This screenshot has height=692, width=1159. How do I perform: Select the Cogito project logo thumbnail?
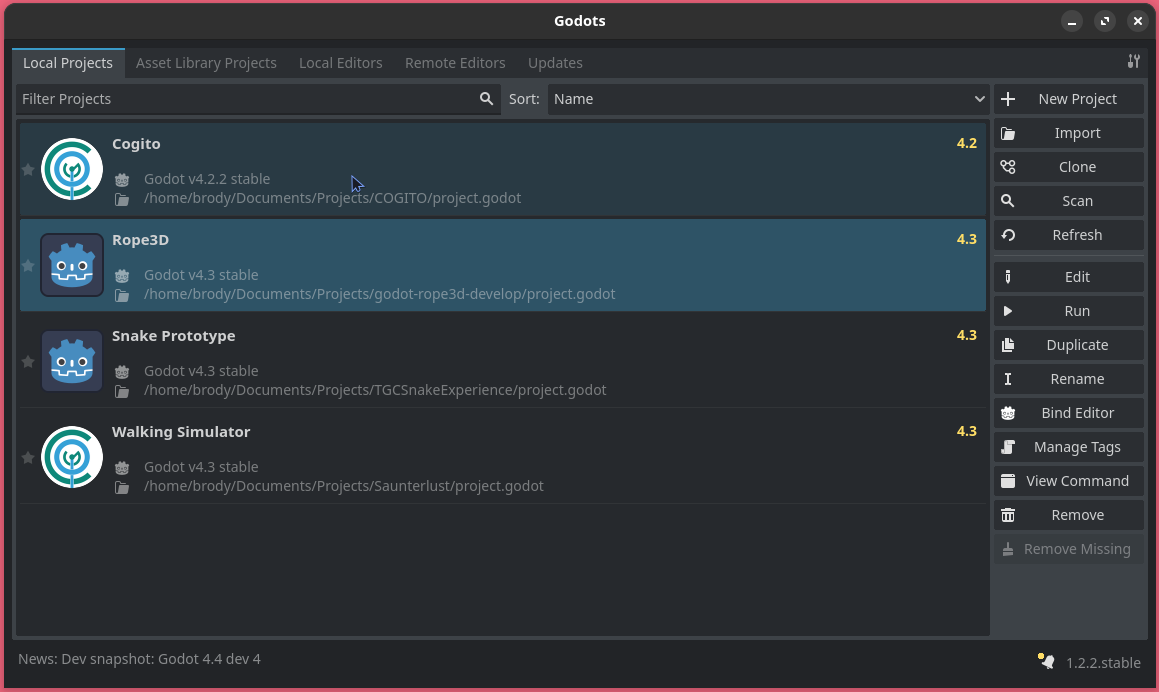tap(72, 169)
